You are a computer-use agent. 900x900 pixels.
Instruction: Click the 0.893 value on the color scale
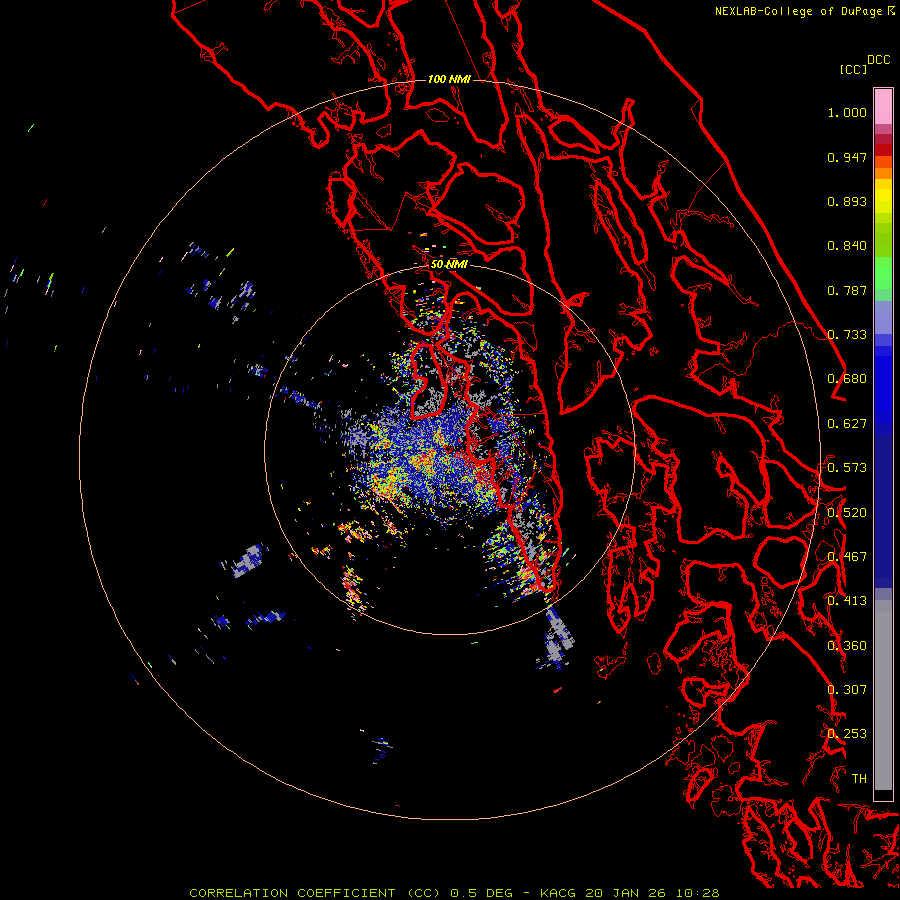(847, 201)
